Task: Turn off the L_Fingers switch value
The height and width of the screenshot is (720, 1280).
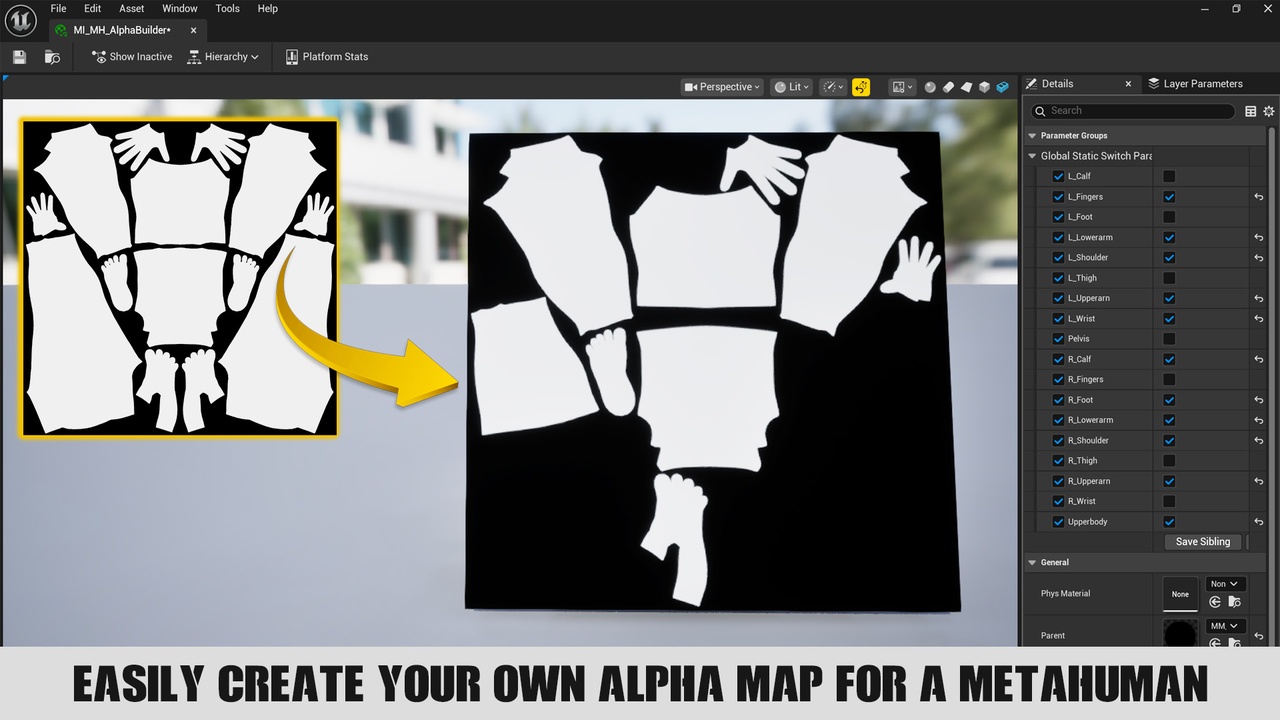Action: tap(1169, 197)
